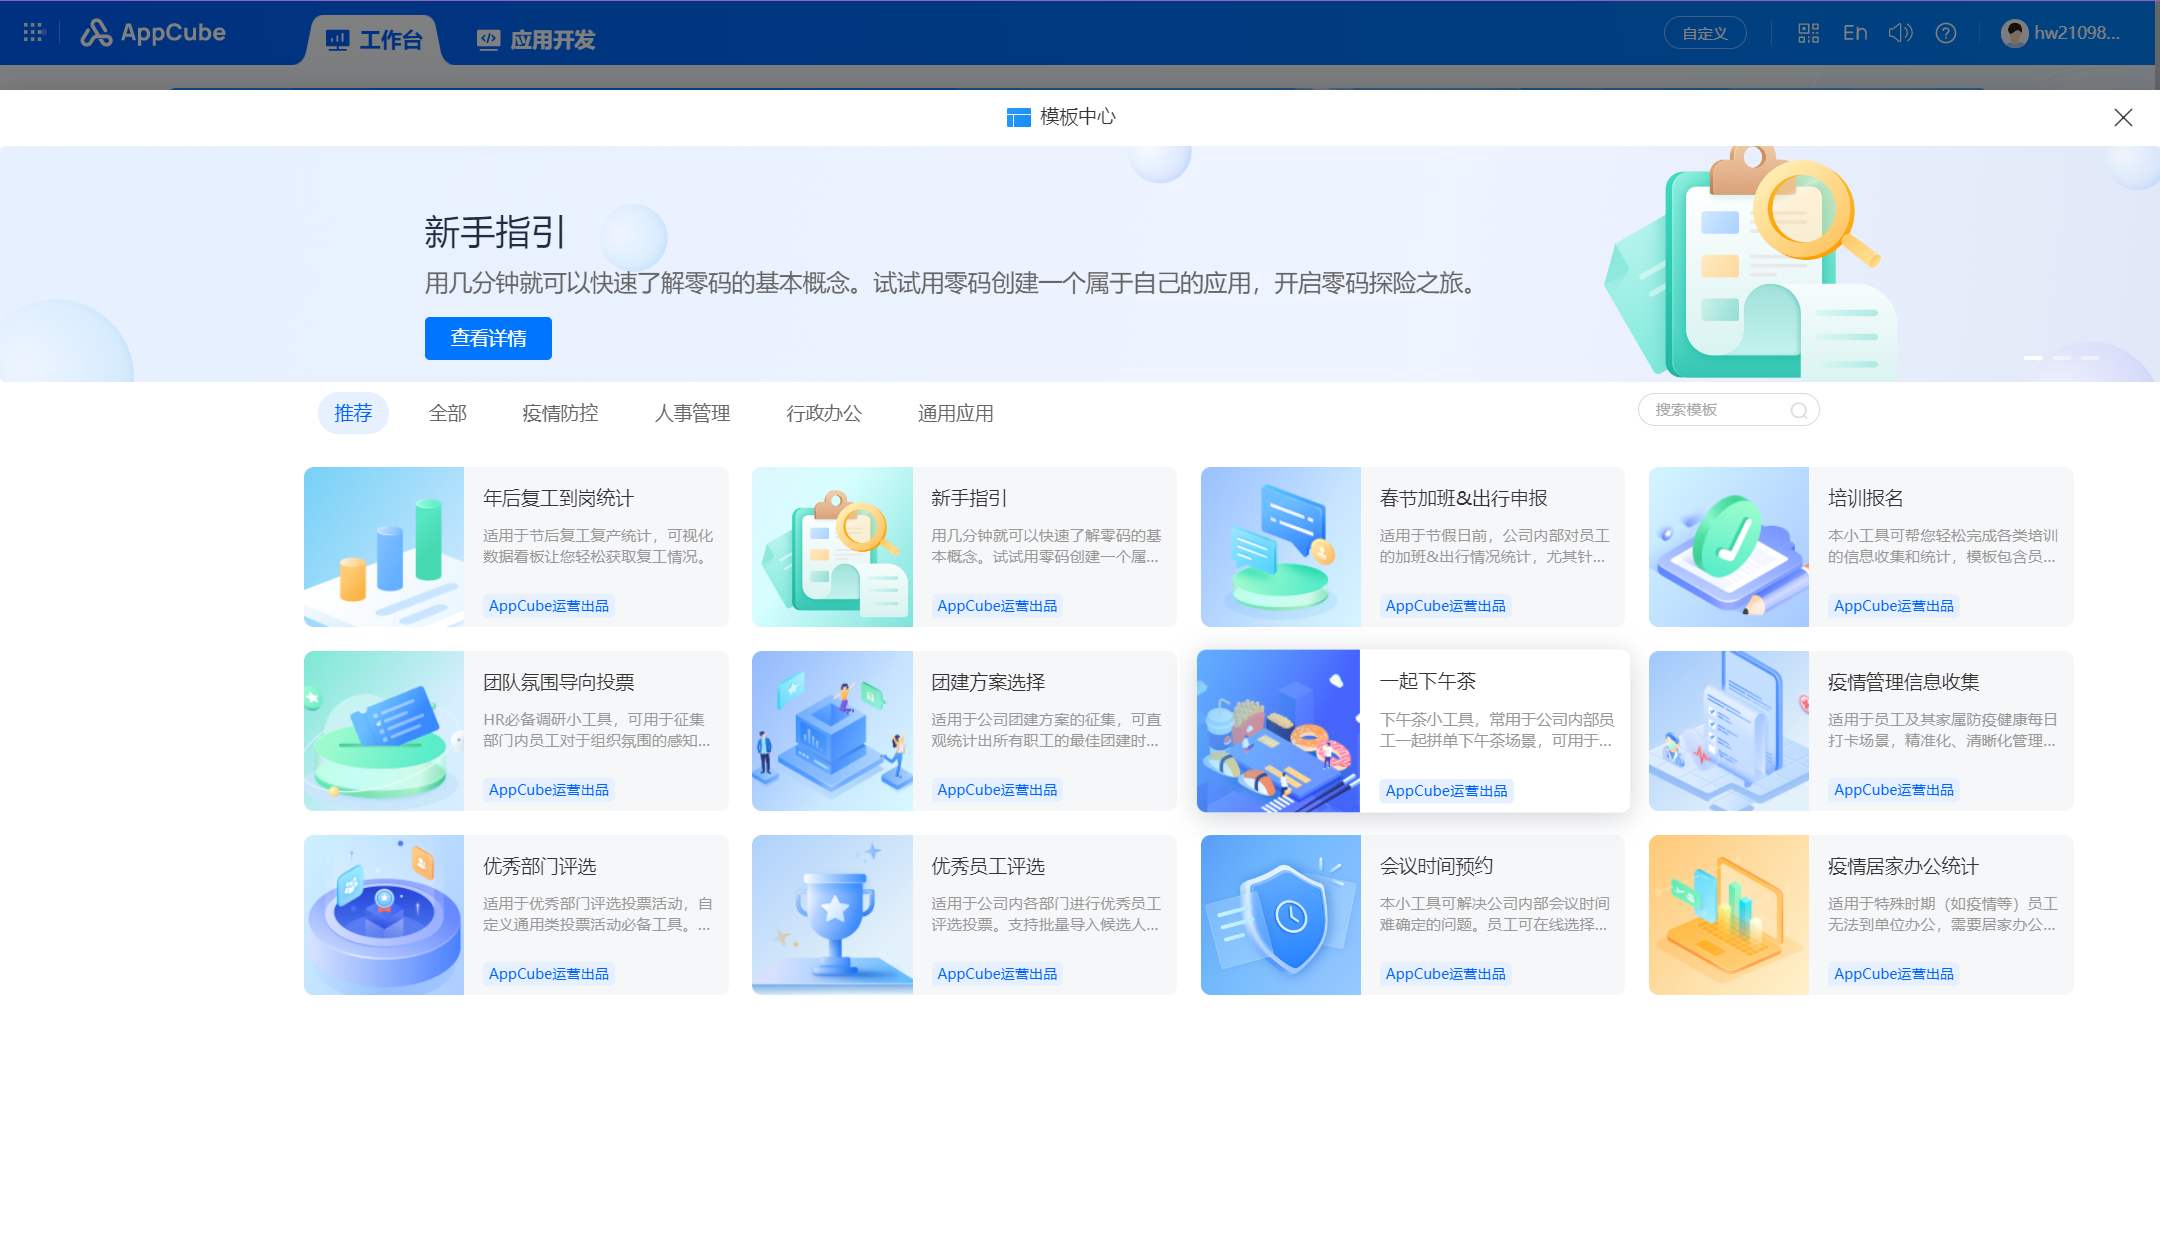Click the 优秀员工评选 title
The width and height of the screenshot is (2160, 1243).
coord(988,866)
